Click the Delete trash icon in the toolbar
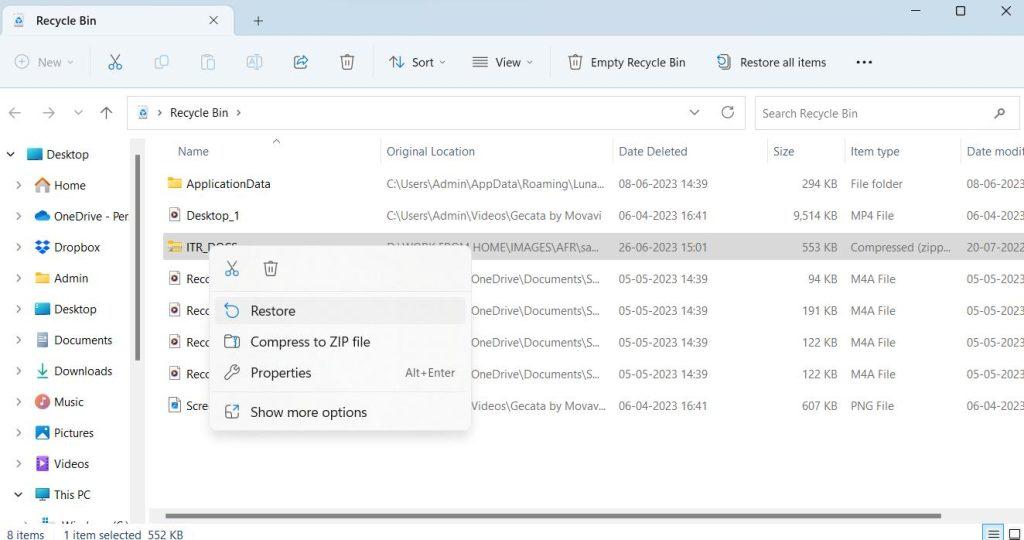This screenshot has height=540, width=1024. [347, 62]
